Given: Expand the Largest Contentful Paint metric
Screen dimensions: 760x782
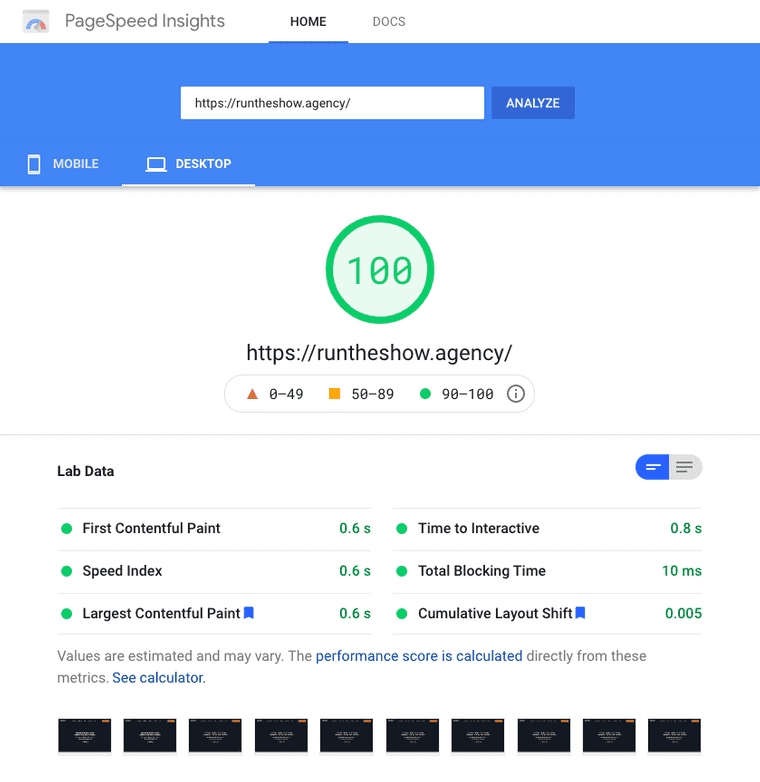Looking at the screenshot, I should point(214,613).
